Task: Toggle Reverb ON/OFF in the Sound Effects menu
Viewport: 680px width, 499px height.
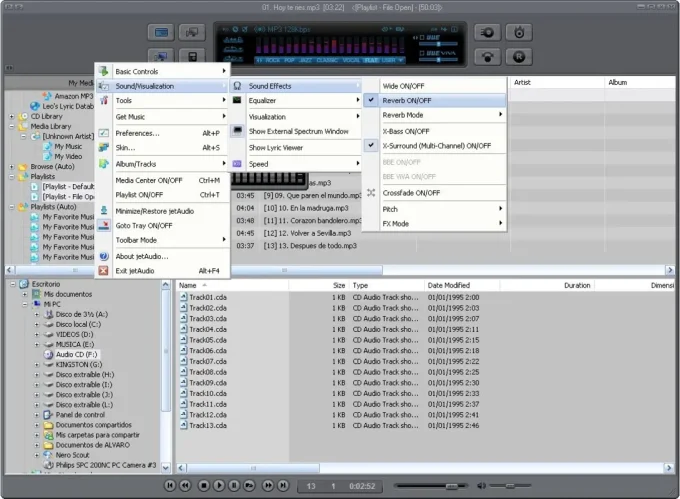Action: 406,101
